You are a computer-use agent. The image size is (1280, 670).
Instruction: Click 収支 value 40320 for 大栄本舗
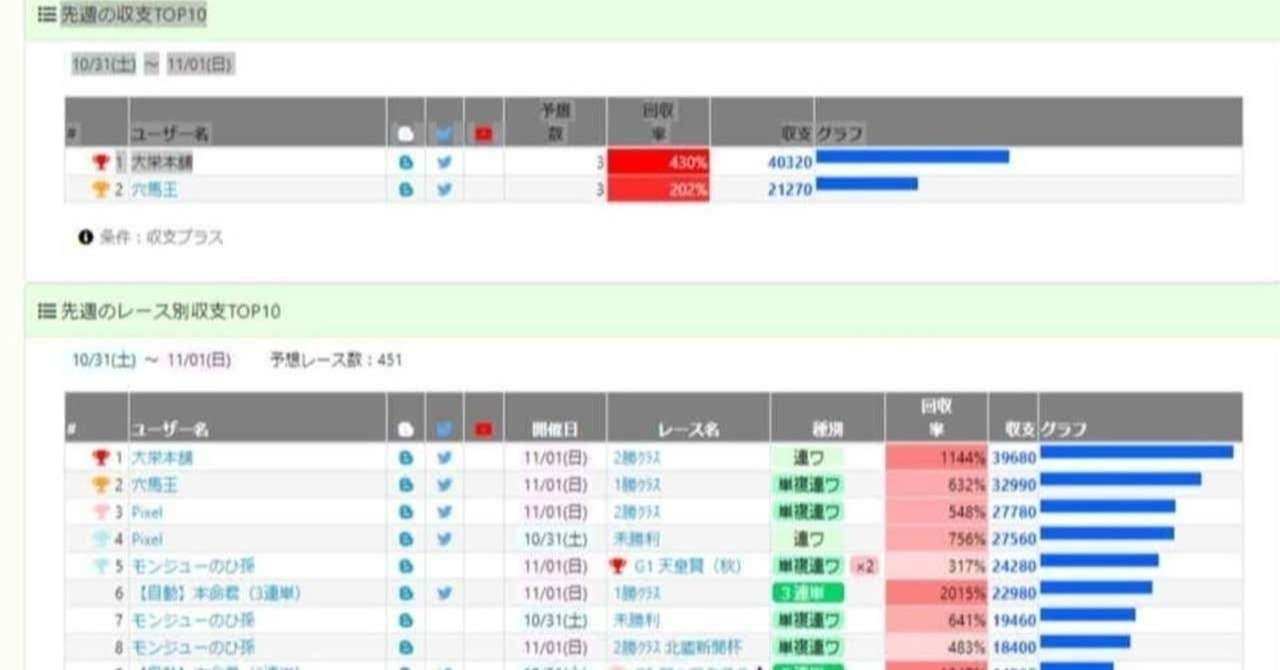790,162
